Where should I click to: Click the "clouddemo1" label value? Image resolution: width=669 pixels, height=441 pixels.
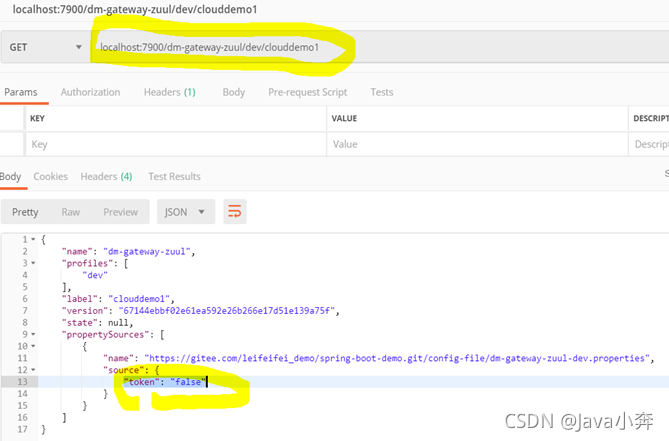coord(139,299)
